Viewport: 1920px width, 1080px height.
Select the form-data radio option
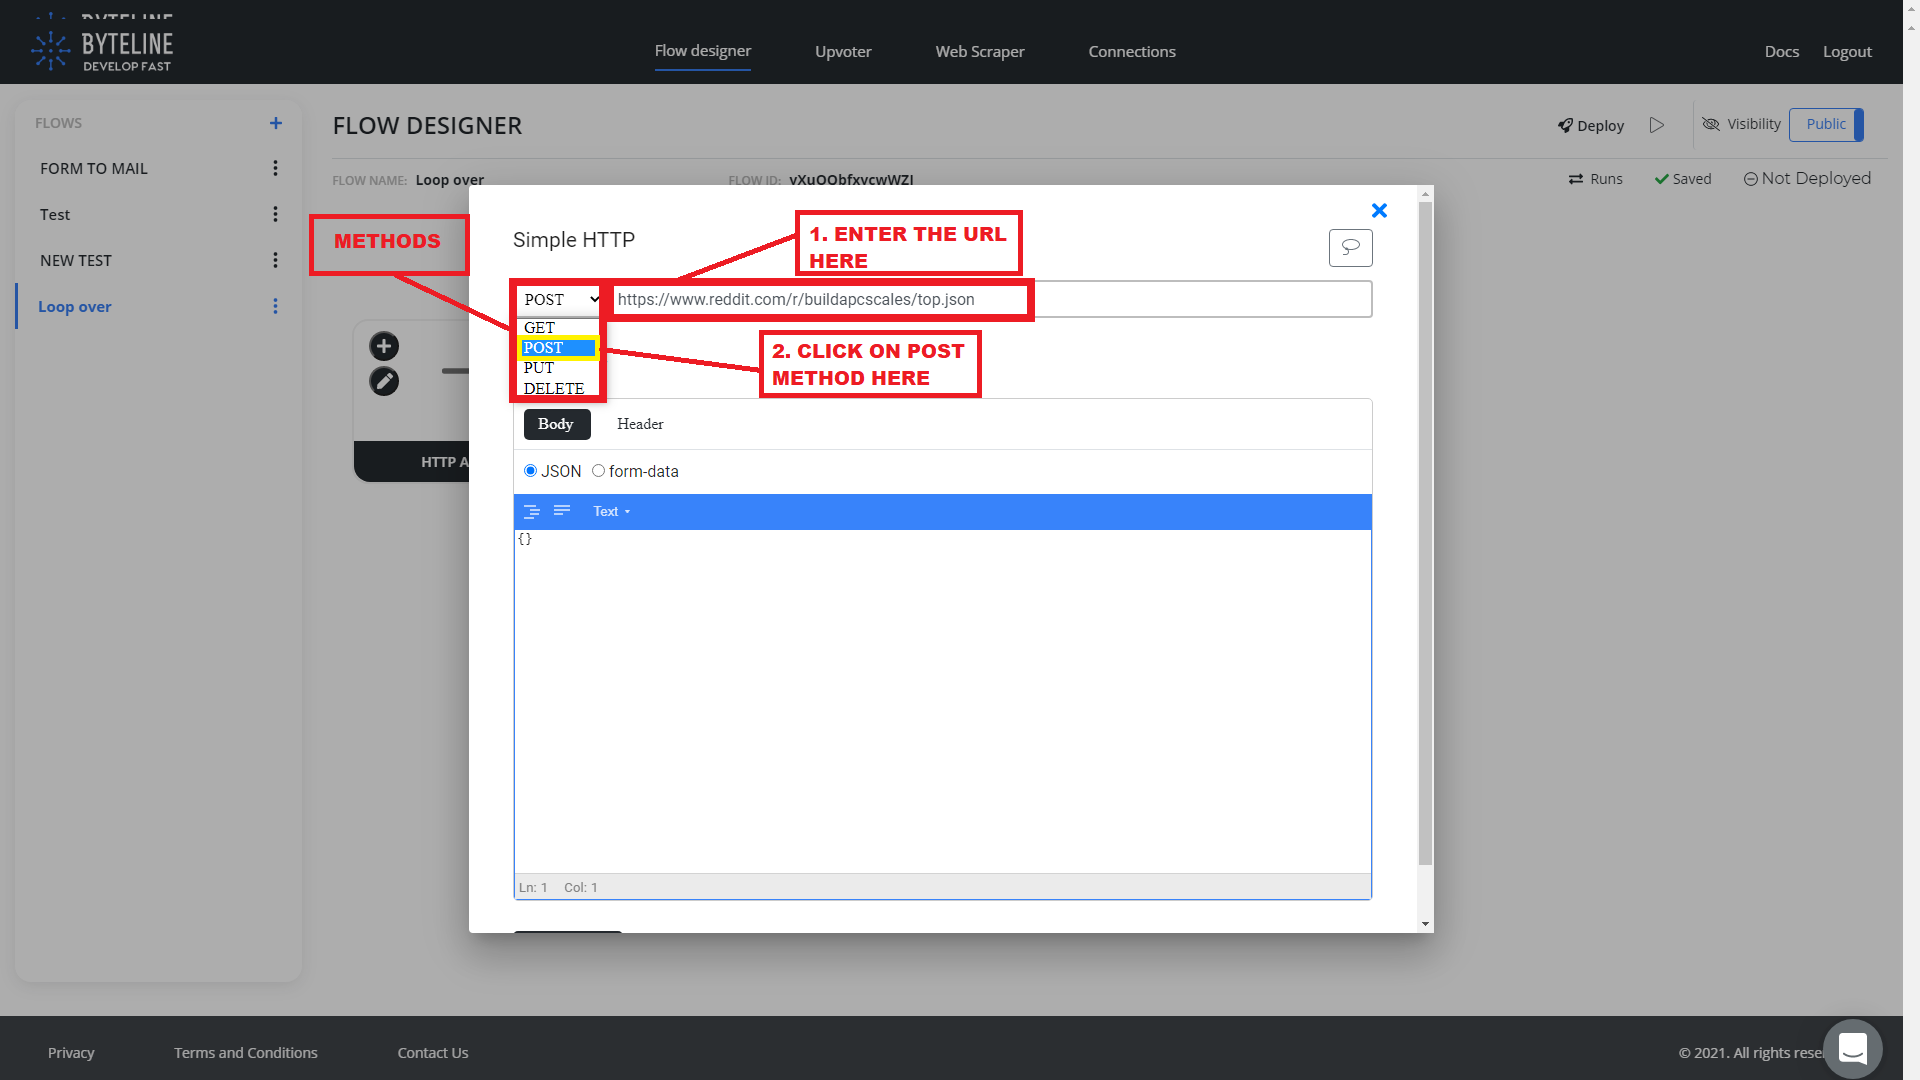click(598, 471)
